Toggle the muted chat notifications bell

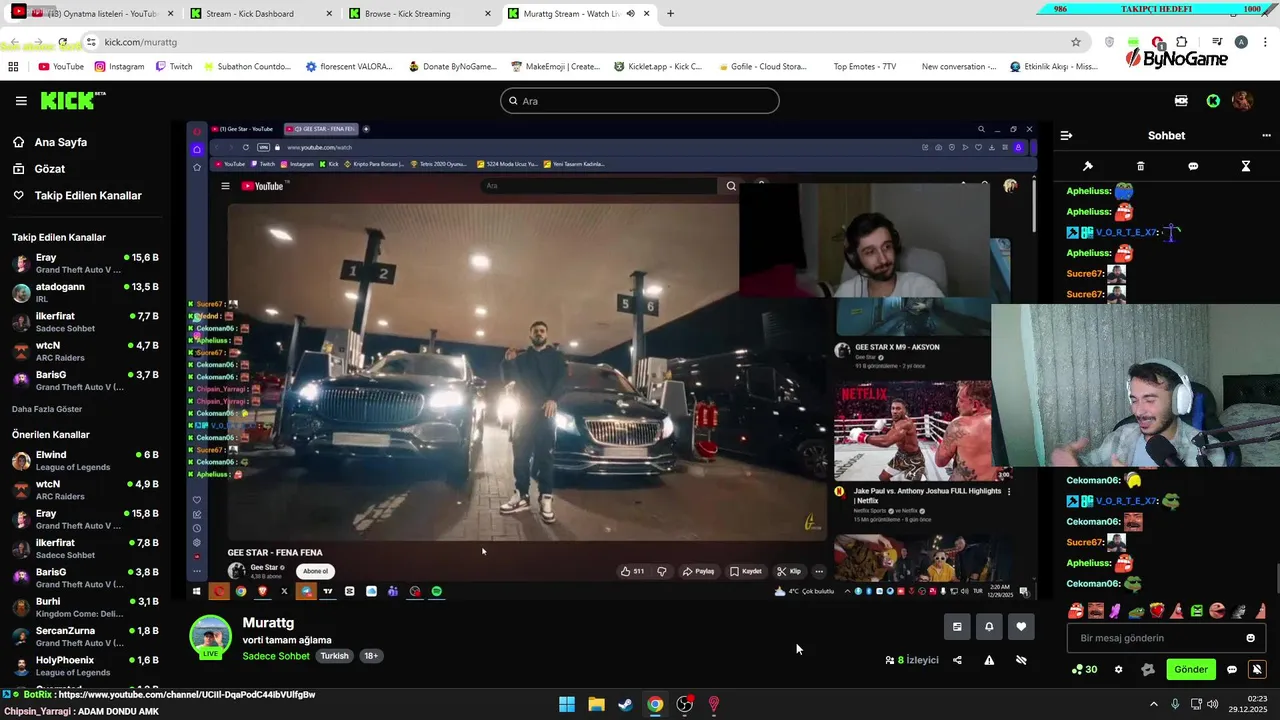pyautogui.click(x=1257, y=670)
